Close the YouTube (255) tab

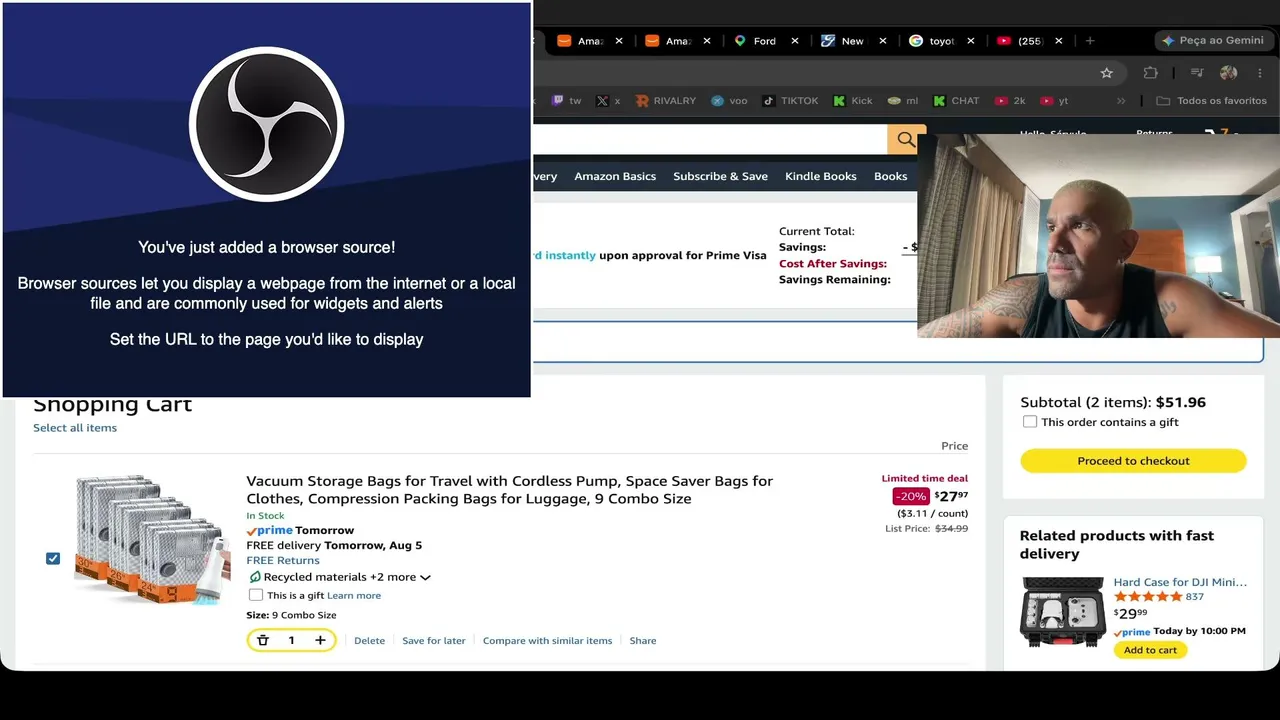1059,41
